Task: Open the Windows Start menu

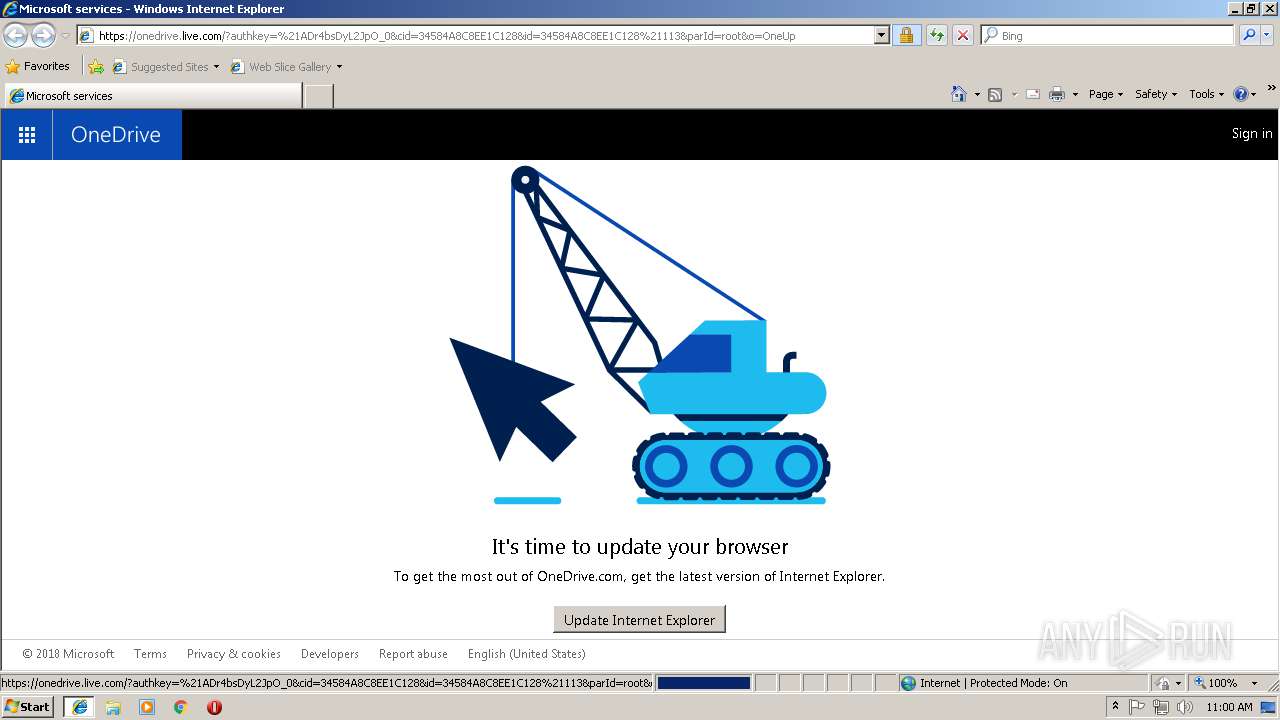Action: (27, 707)
